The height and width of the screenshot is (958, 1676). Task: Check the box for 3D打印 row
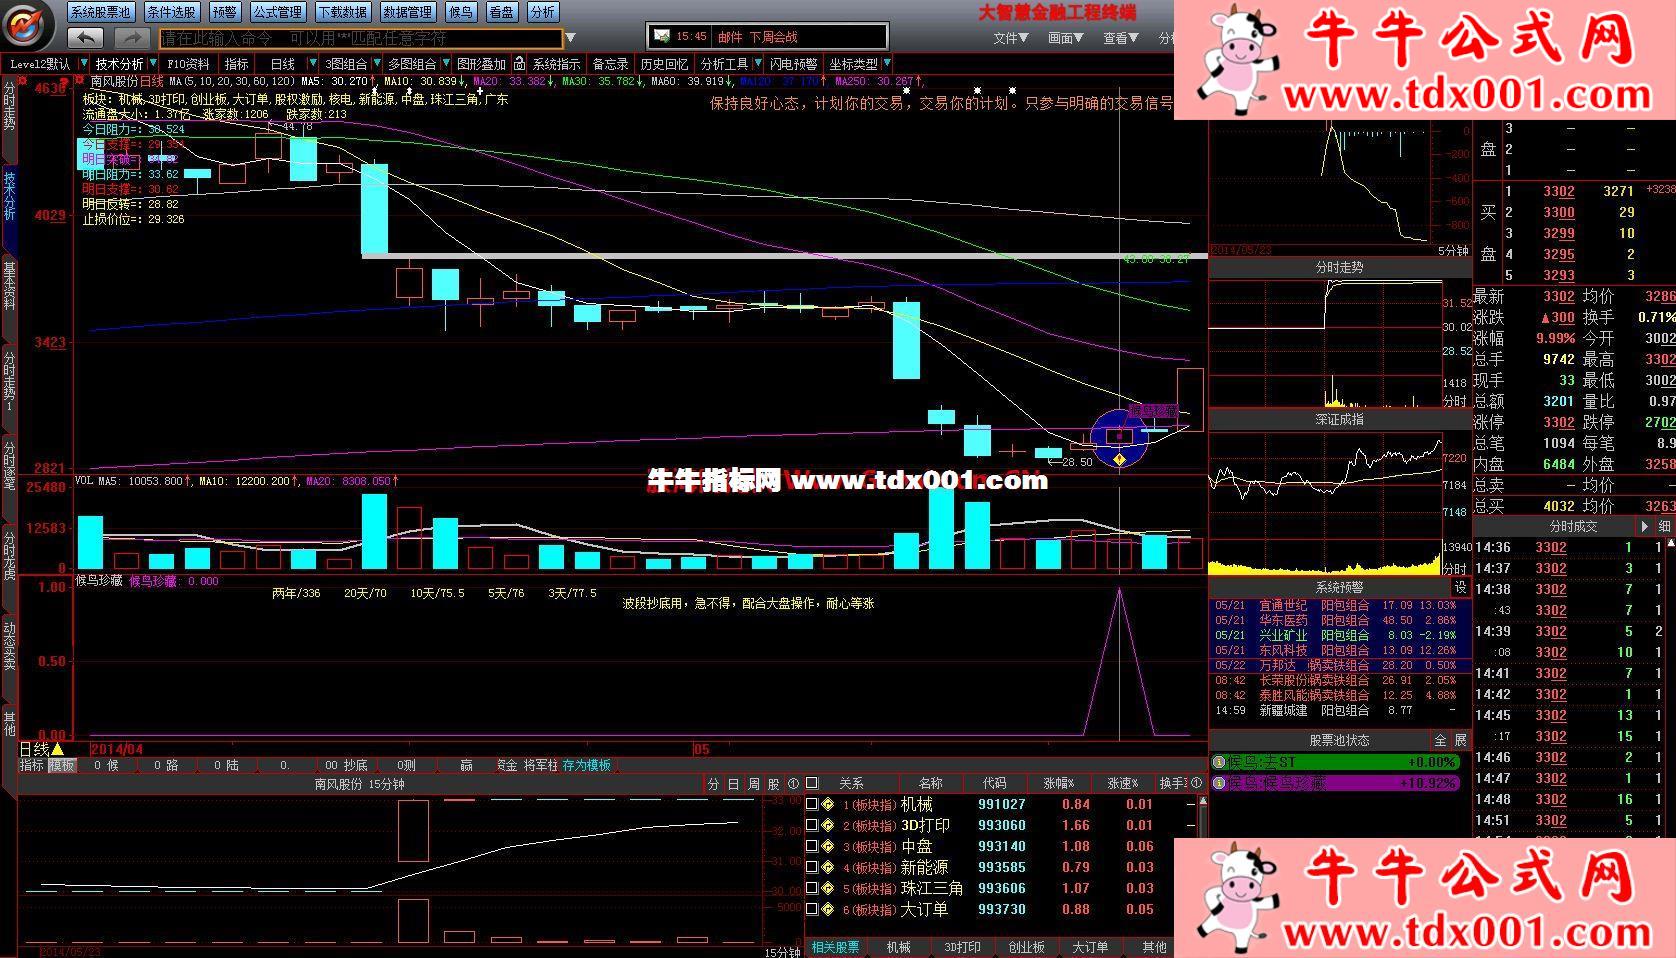coord(812,825)
